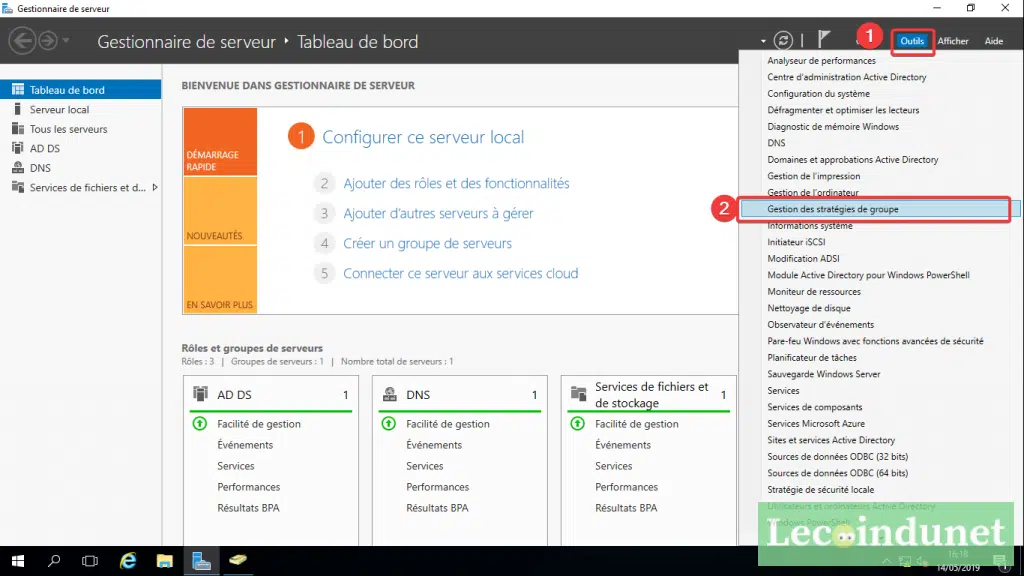This screenshot has width=1024, height=576.
Task: Choose Configuration du système
Action: click(818, 93)
